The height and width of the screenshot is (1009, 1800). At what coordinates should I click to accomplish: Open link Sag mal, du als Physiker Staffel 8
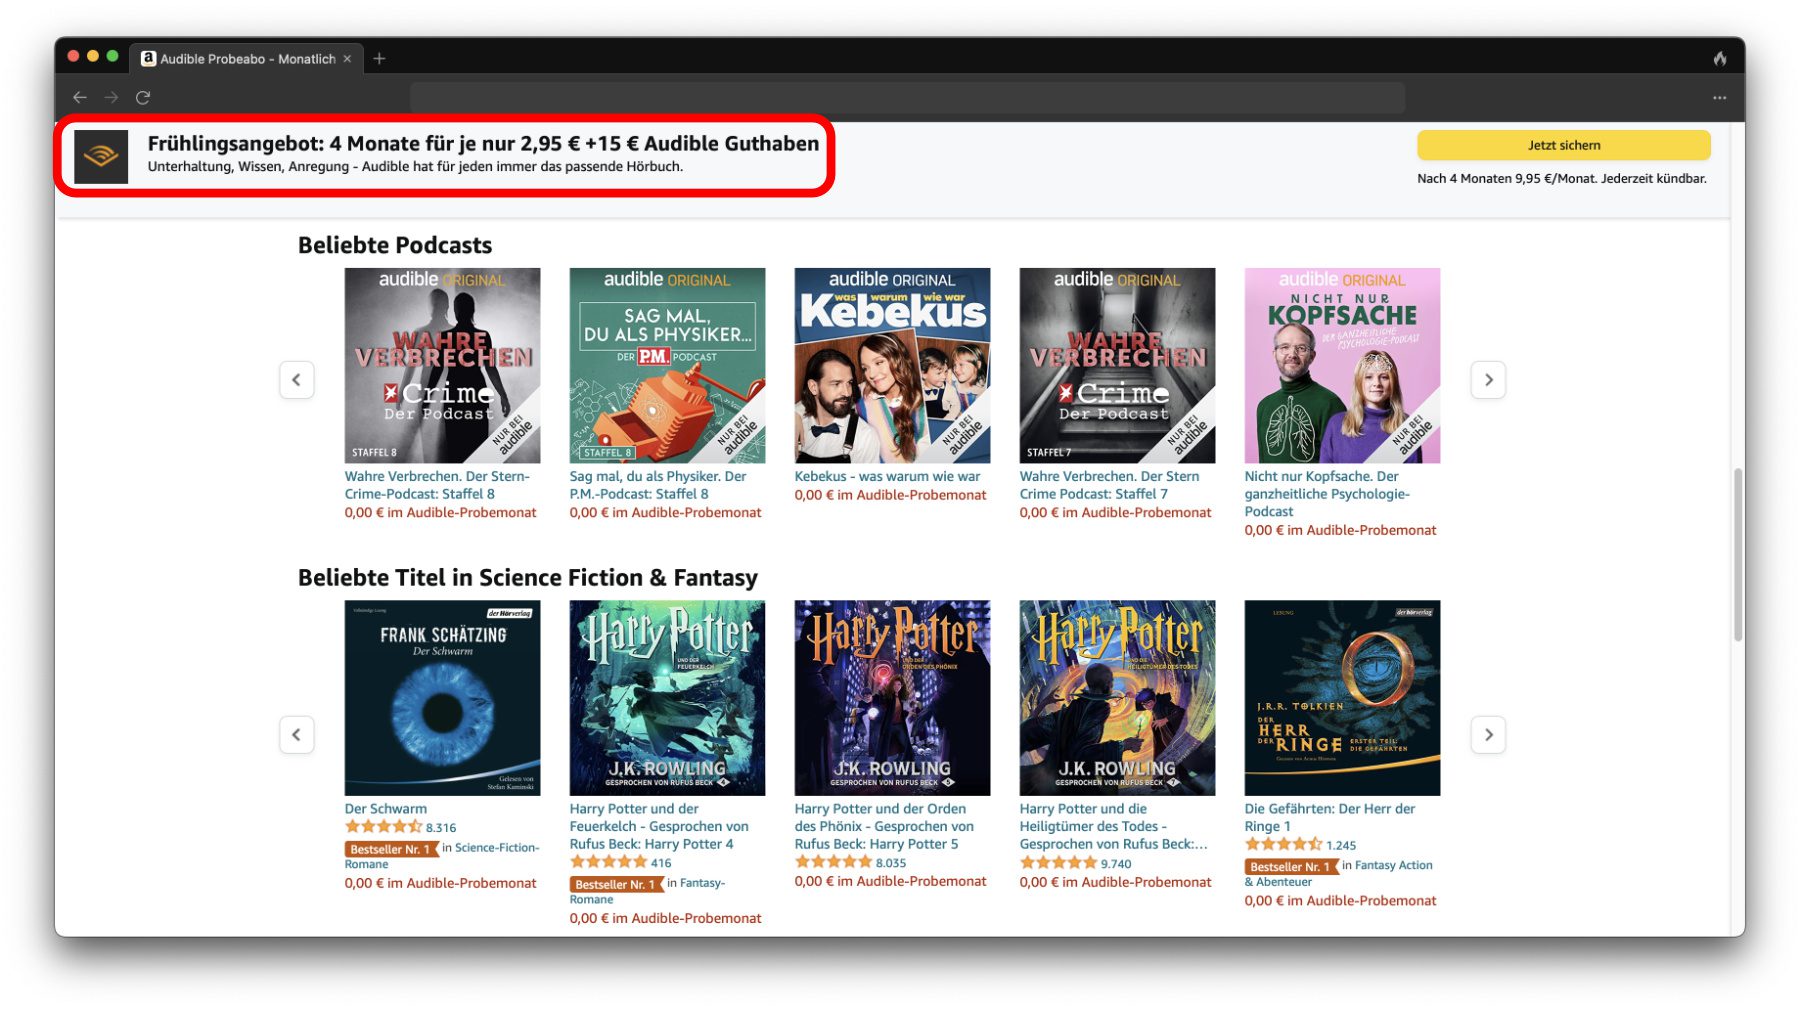[658, 485]
